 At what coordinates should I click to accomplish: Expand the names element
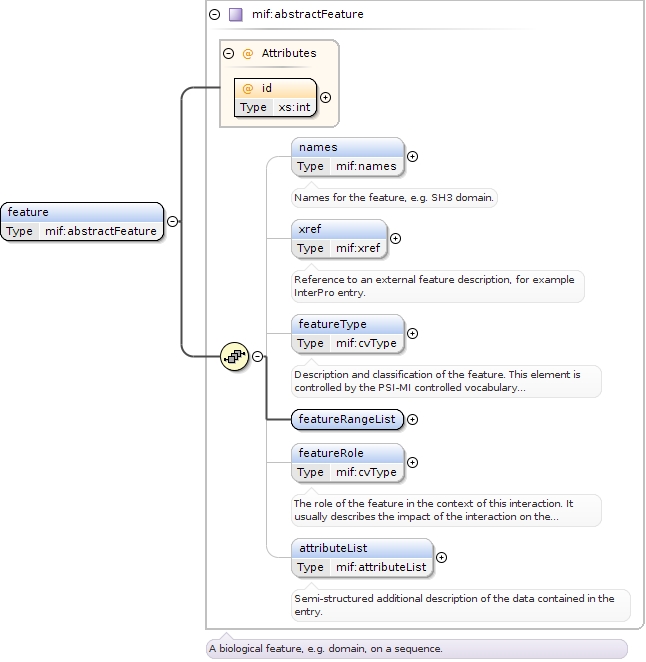click(412, 156)
